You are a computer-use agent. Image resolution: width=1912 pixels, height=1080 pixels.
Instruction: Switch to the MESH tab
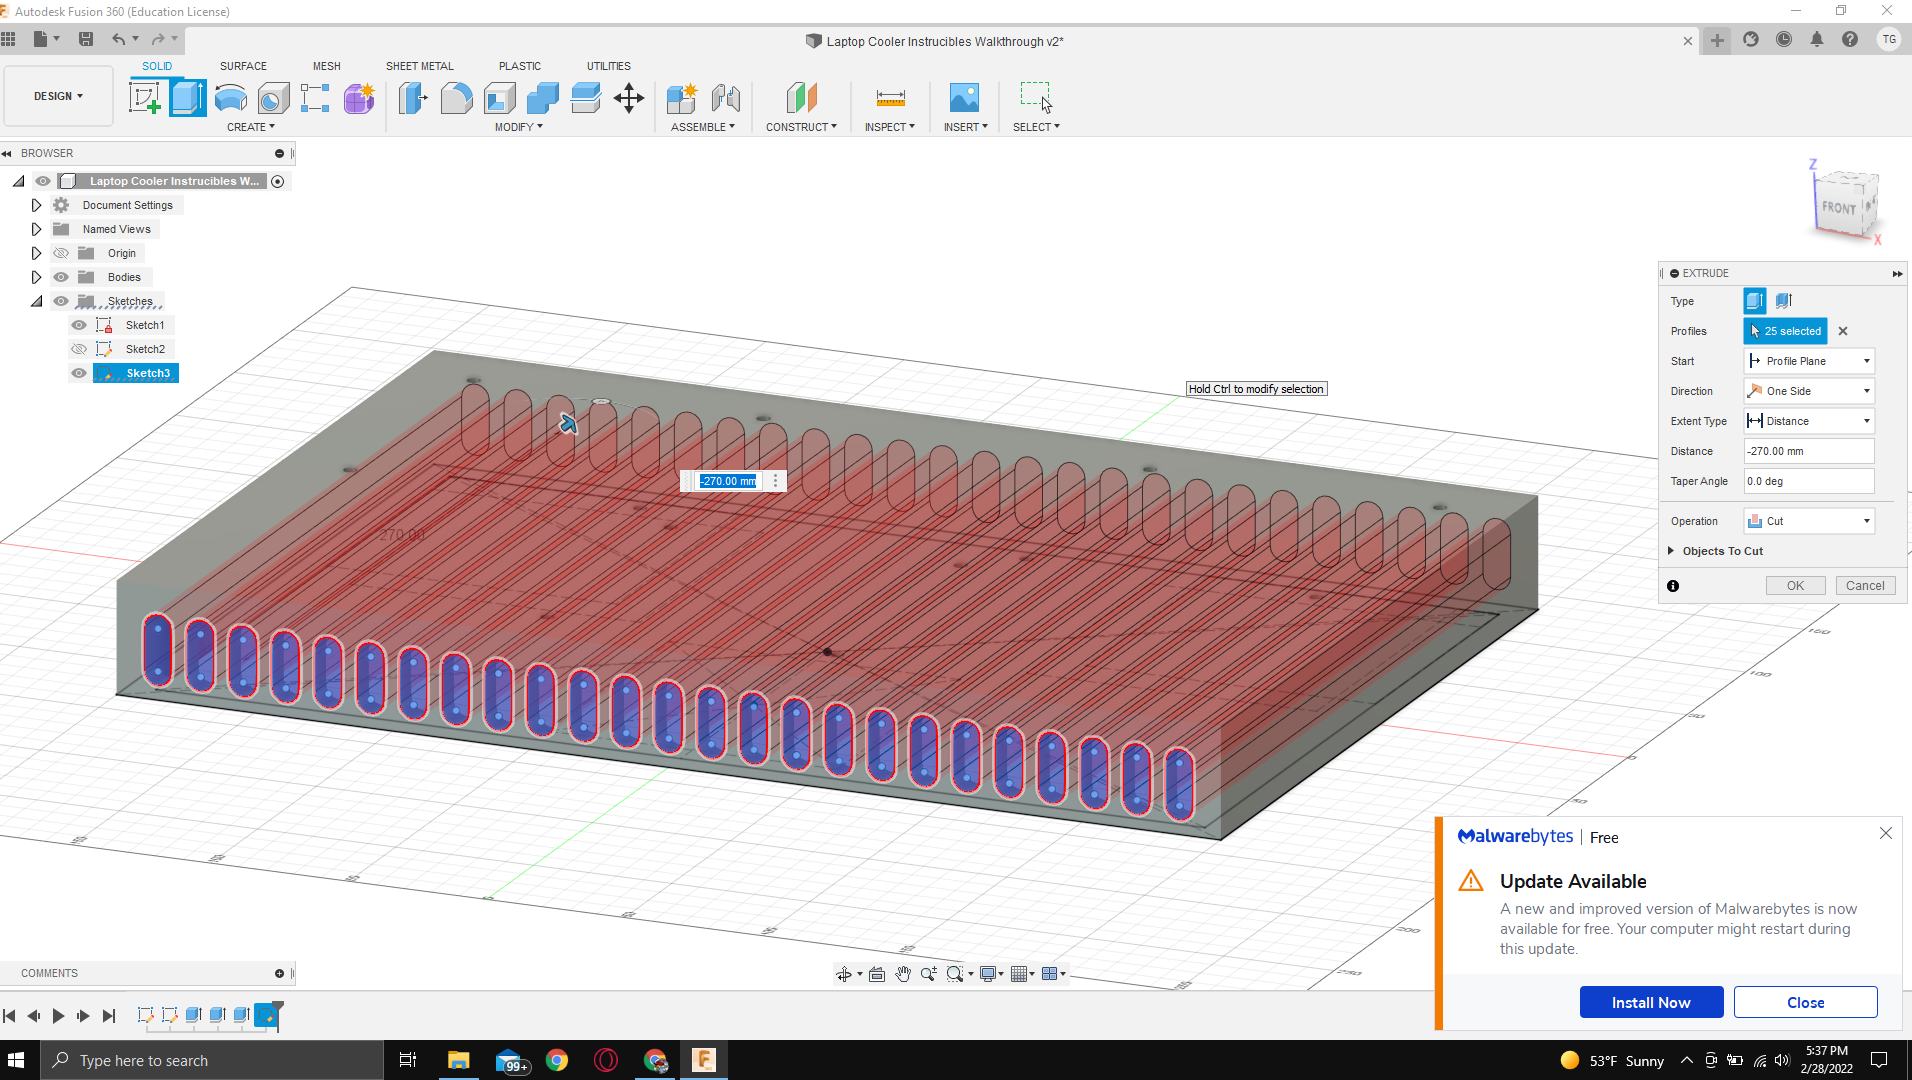click(326, 66)
